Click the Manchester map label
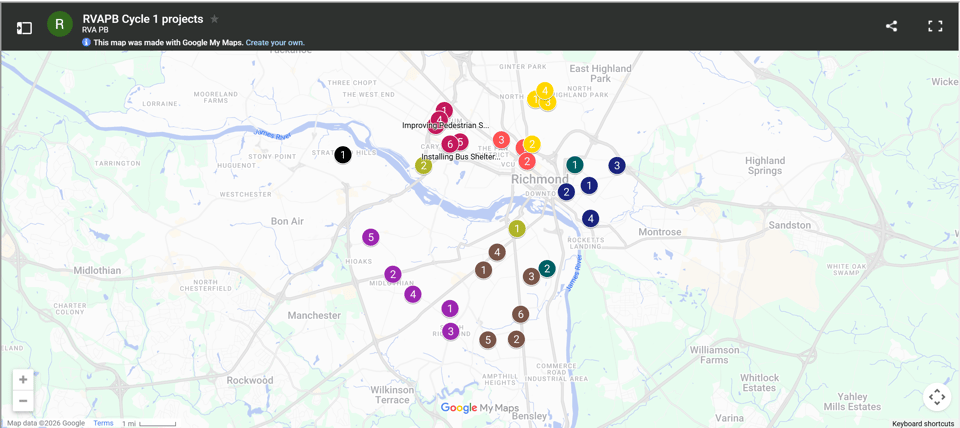Viewport: 960px width, 428px height. [314, 316]
